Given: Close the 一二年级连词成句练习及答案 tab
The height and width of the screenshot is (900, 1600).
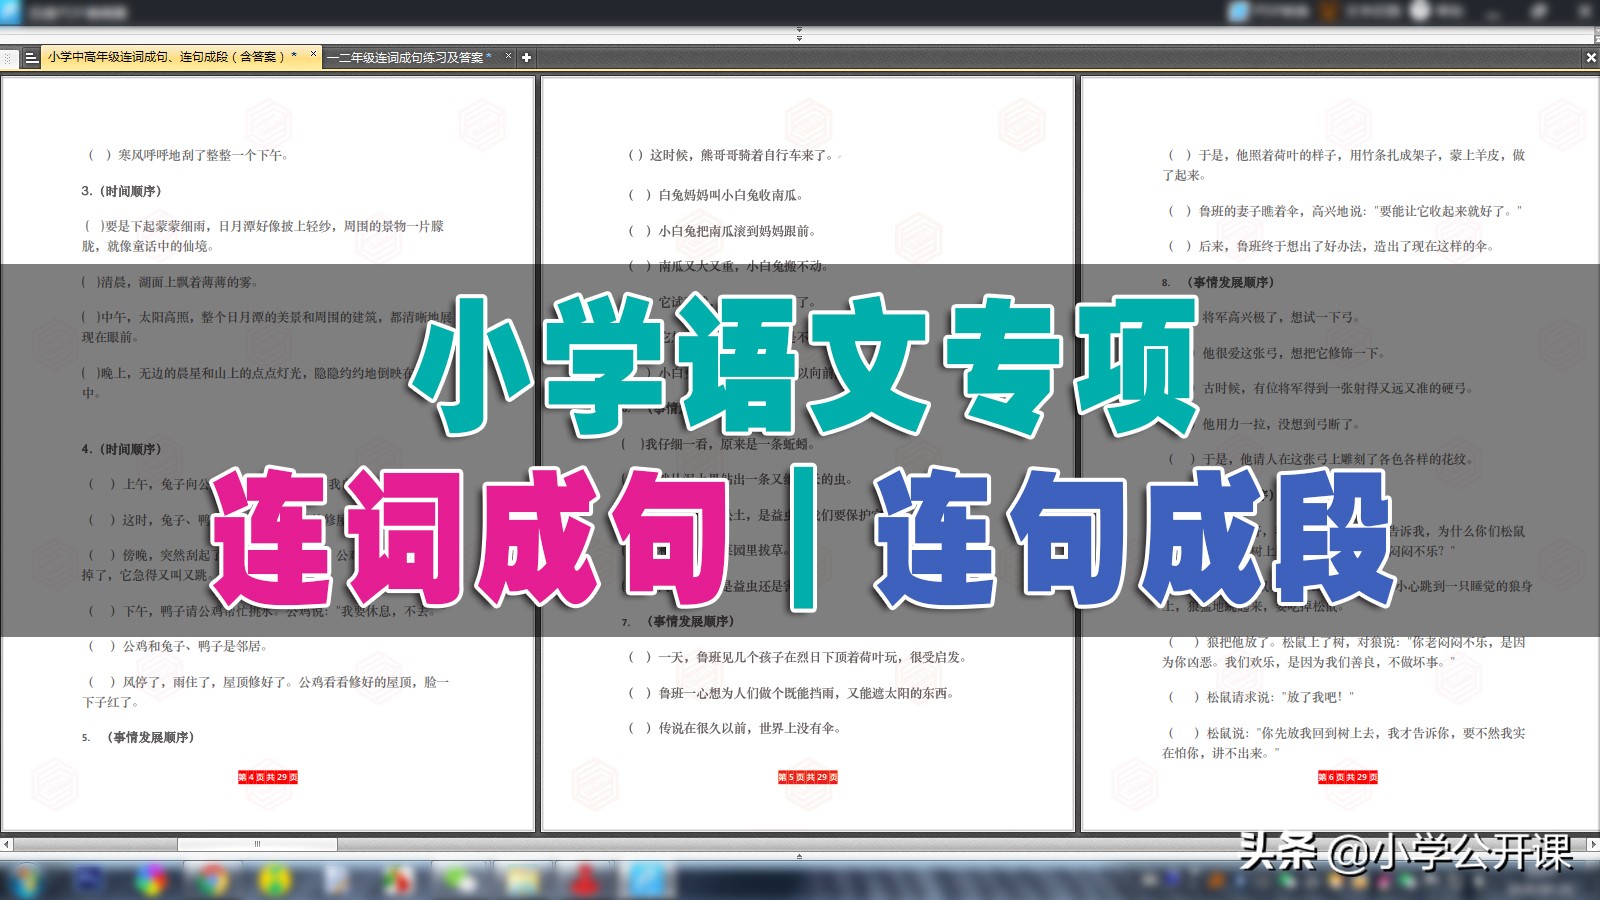Looking at the screenshot, I should pos(508,56).
